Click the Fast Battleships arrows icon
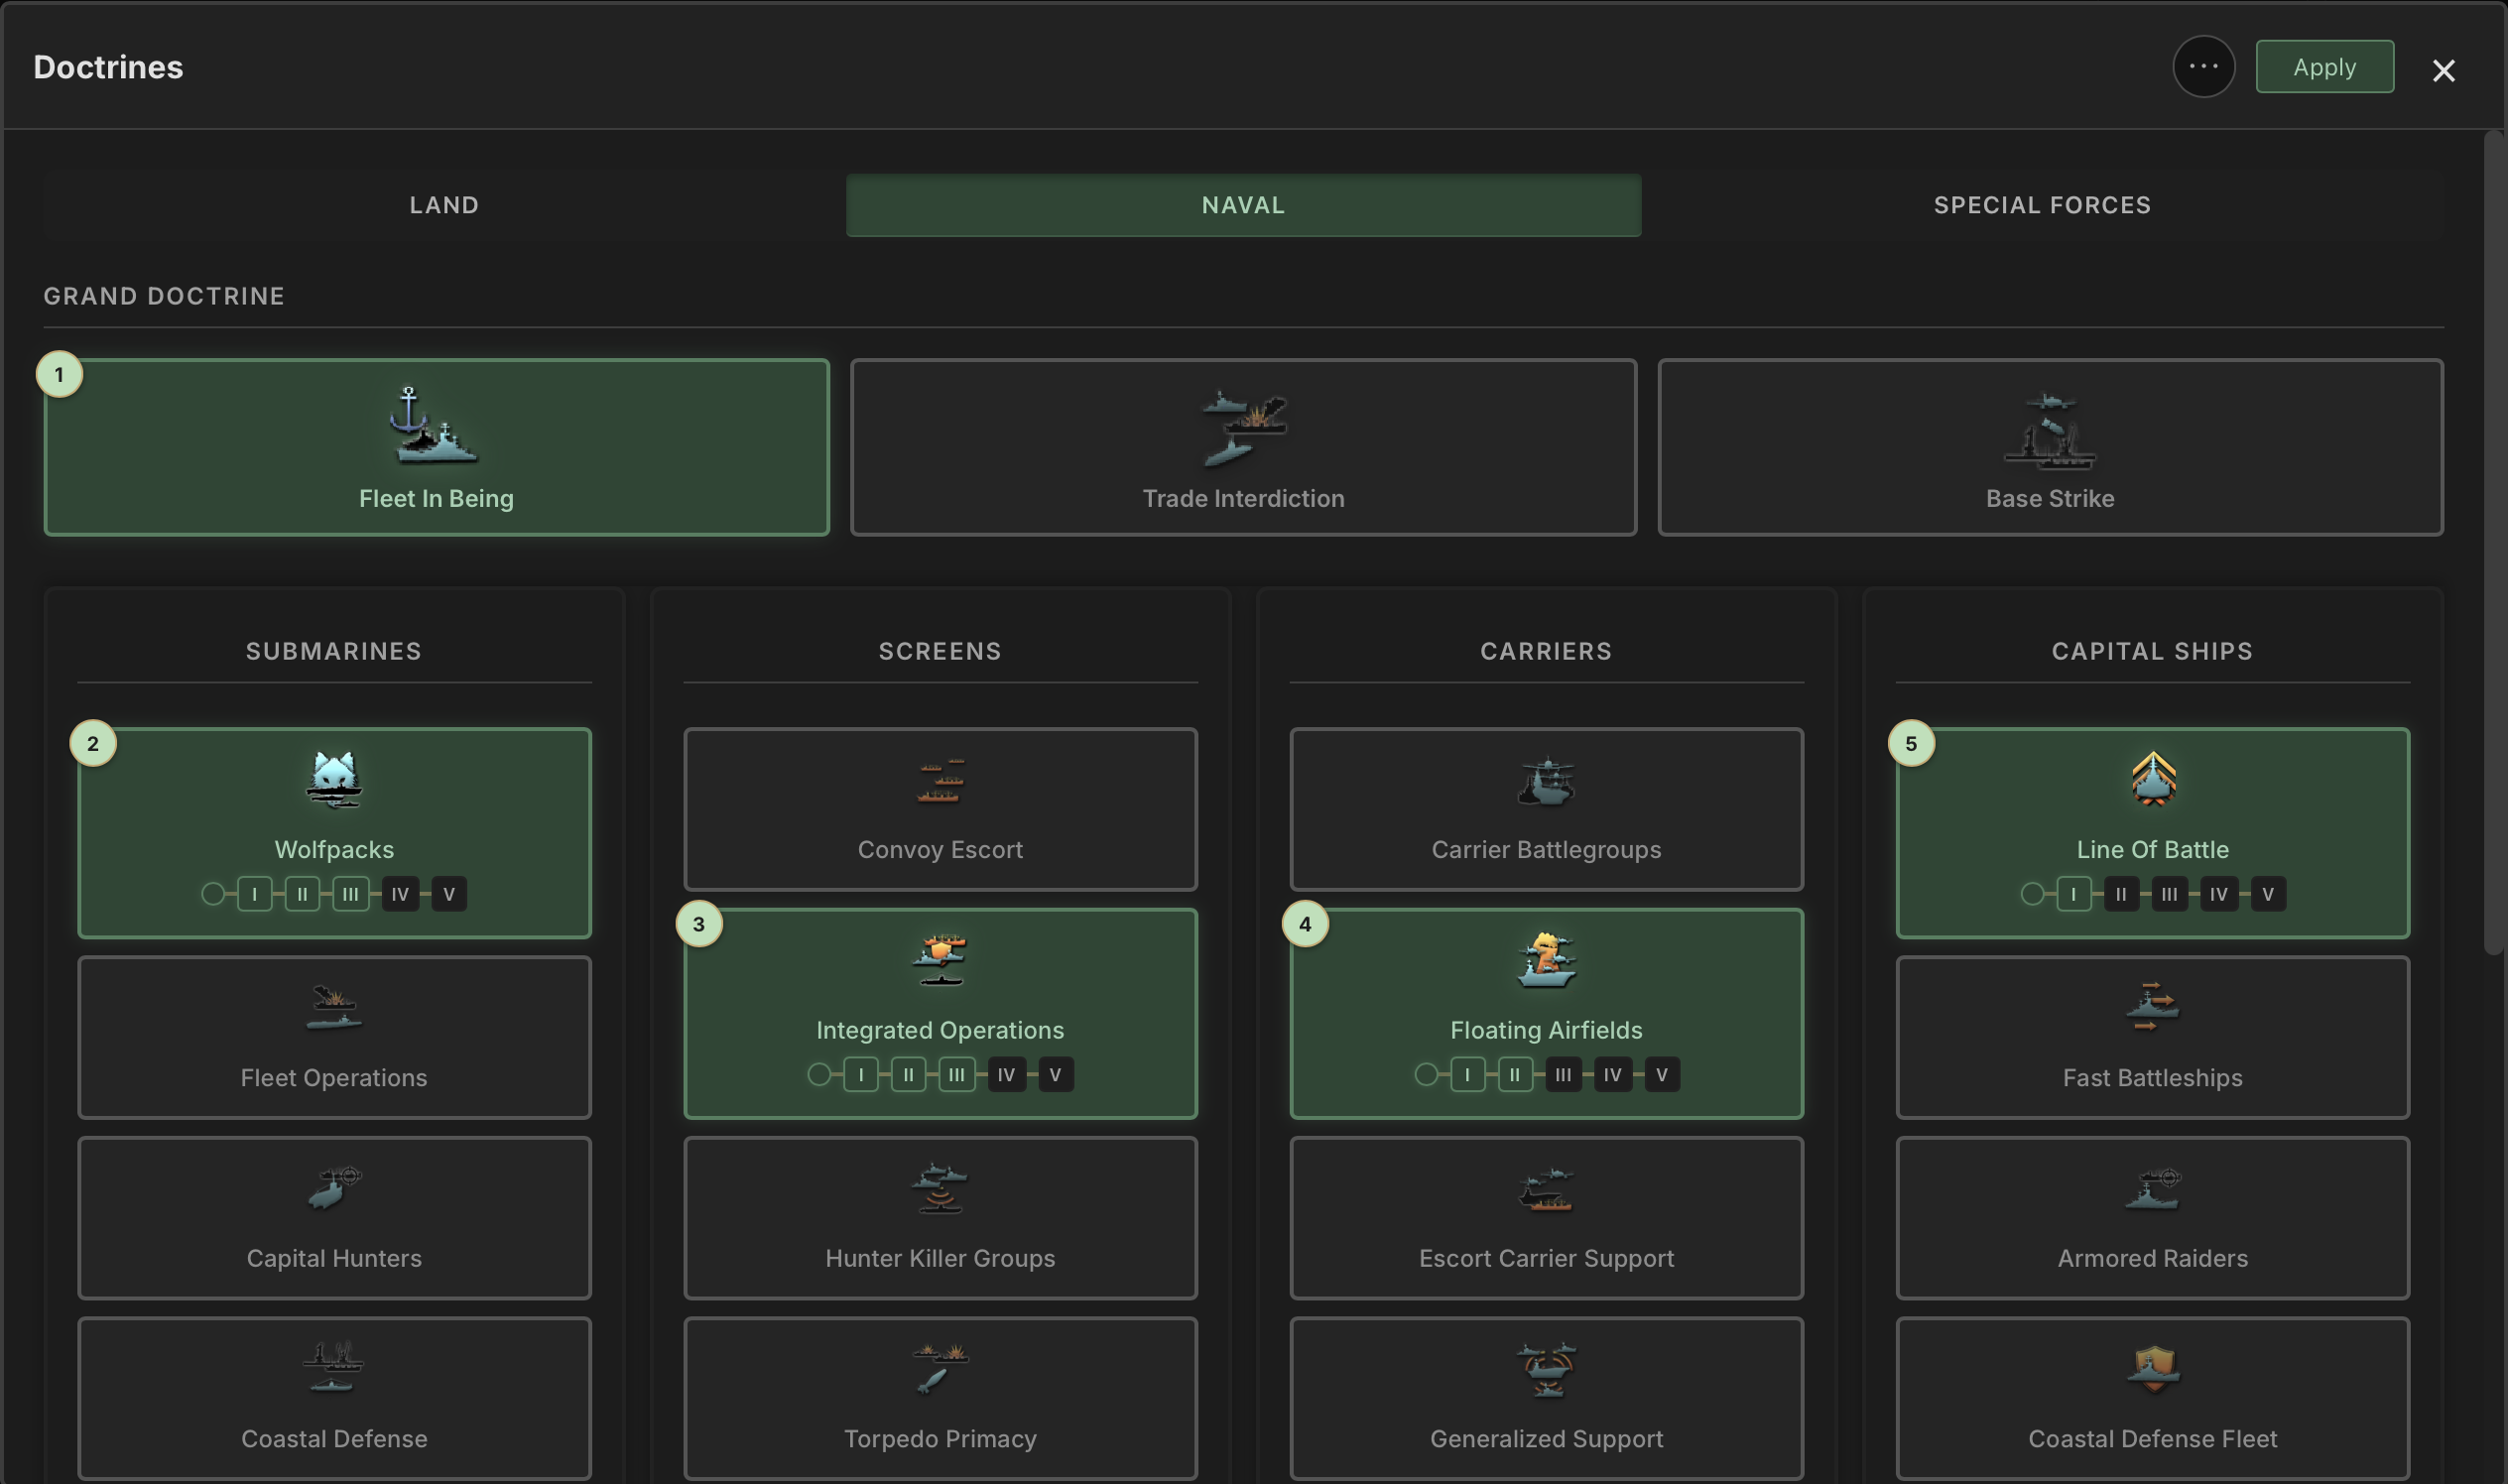Viewport: 2508px width, 1484px height. [x=2152, y=1006]
